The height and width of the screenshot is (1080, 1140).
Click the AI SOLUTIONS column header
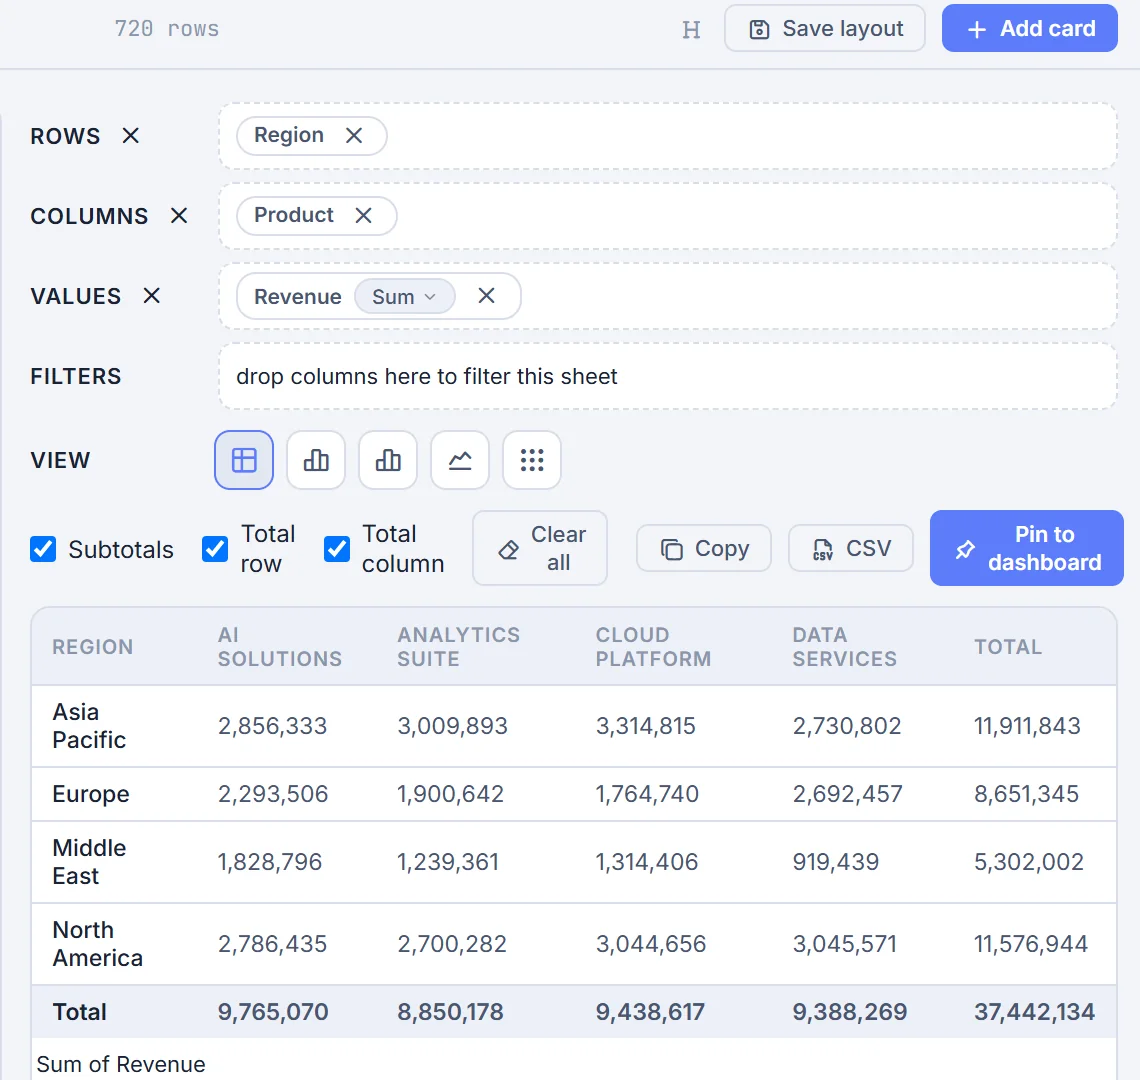click(x=280, y=647)
